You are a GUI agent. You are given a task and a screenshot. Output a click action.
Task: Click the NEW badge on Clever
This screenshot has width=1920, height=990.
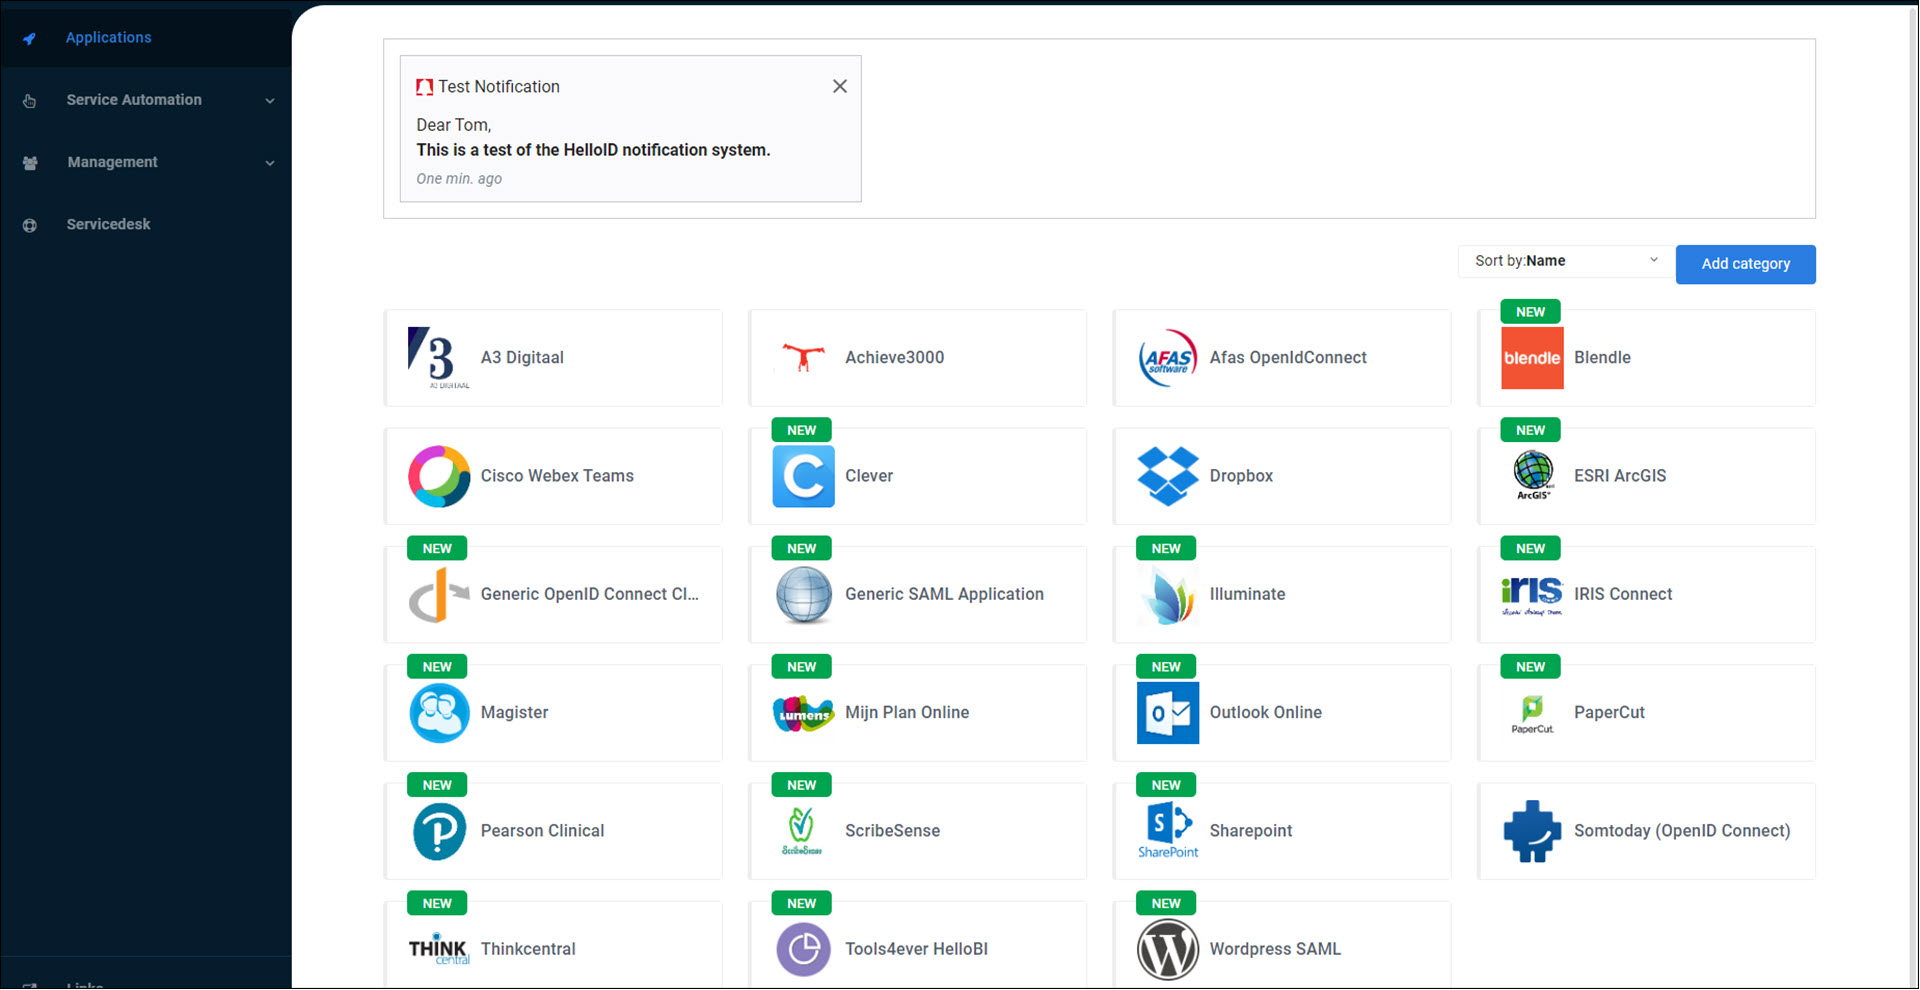pos(802,430)
